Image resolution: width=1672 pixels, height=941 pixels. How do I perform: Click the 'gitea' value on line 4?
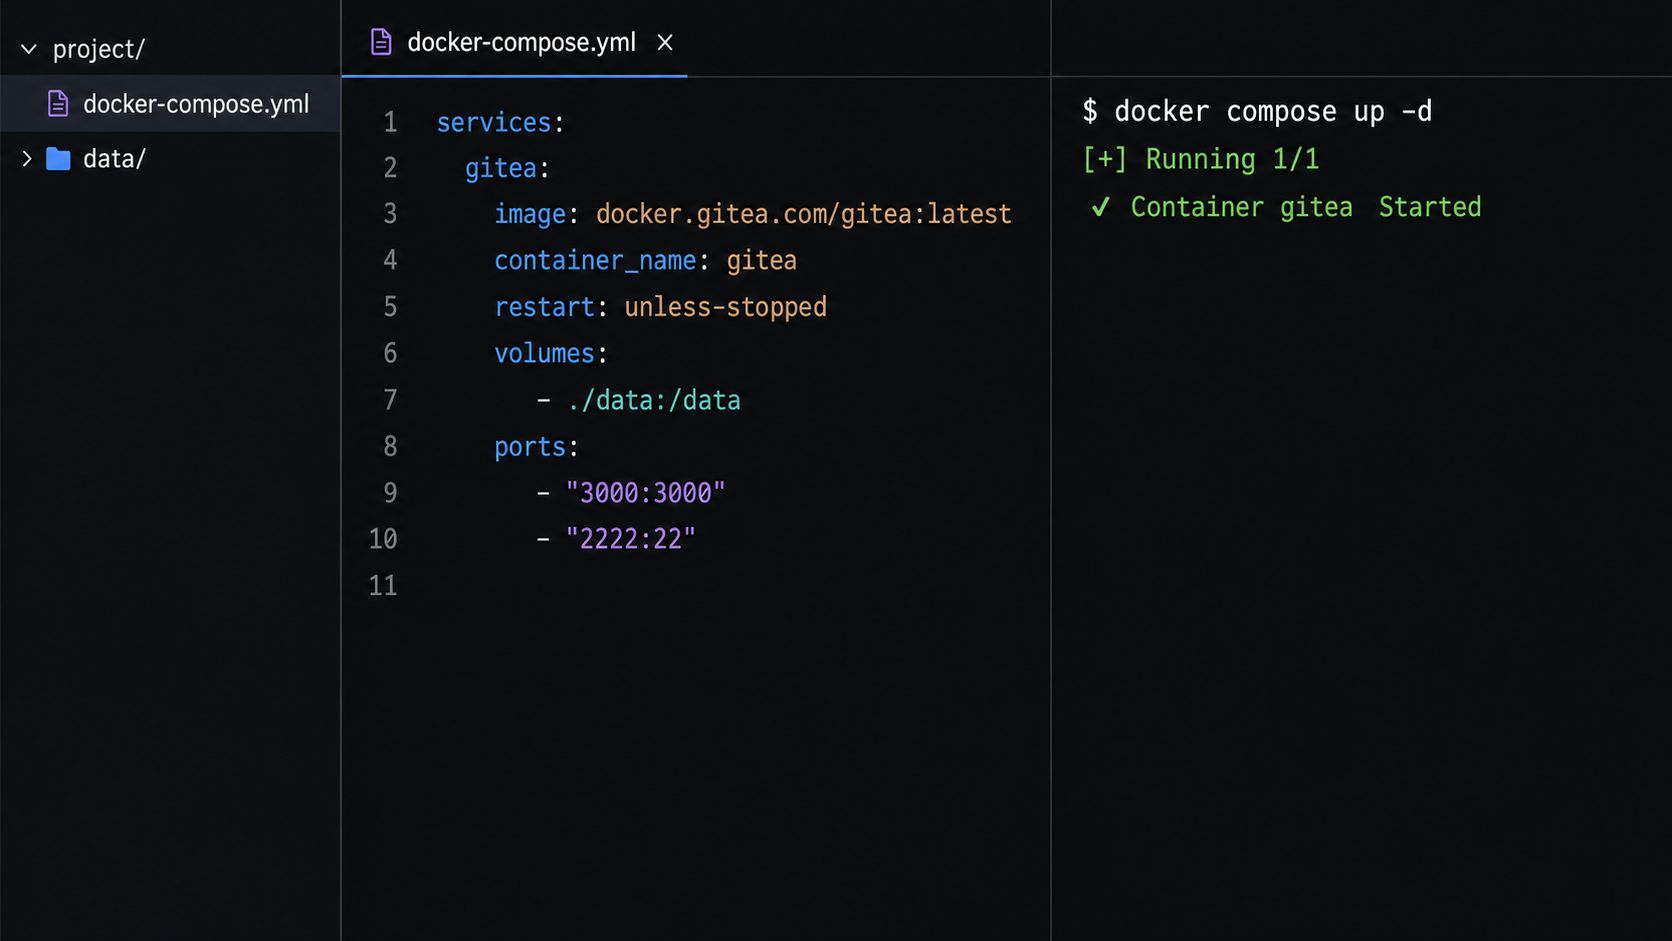click(x=761, y=261)
